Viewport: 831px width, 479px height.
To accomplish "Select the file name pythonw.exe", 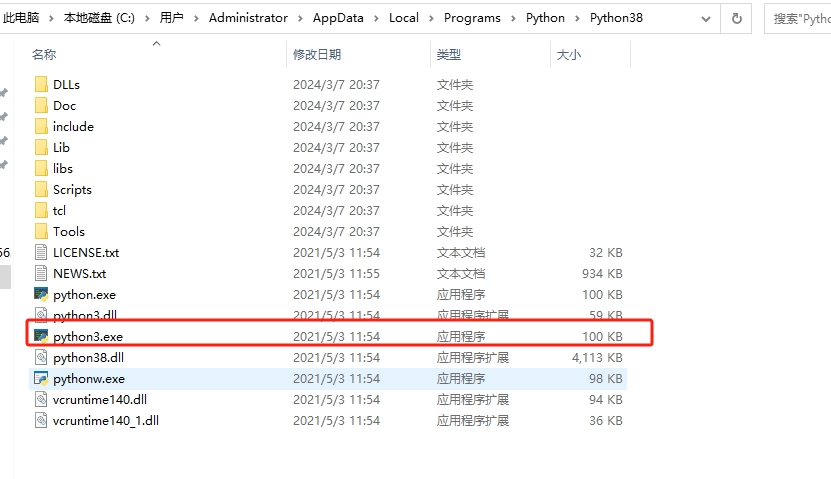I will pyautogui.click(x=89, y=379).
